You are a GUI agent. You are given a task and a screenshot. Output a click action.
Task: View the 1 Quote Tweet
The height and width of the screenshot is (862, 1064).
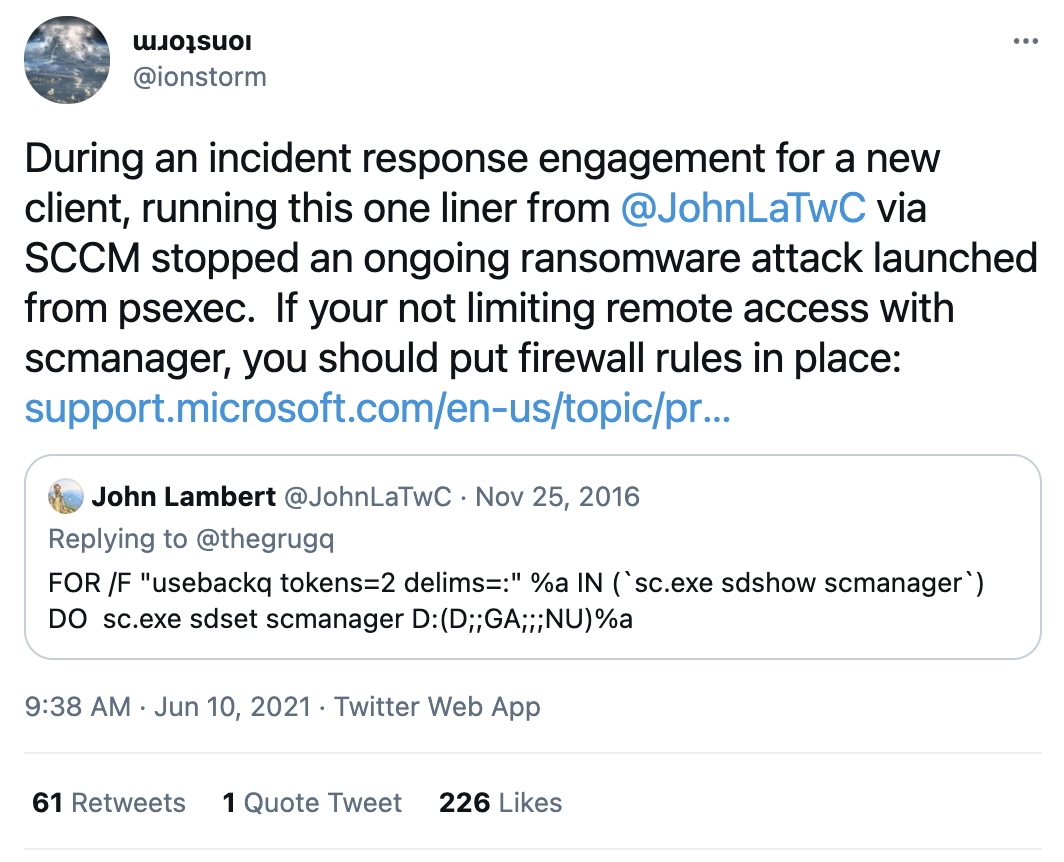click(x=311, y=802)
